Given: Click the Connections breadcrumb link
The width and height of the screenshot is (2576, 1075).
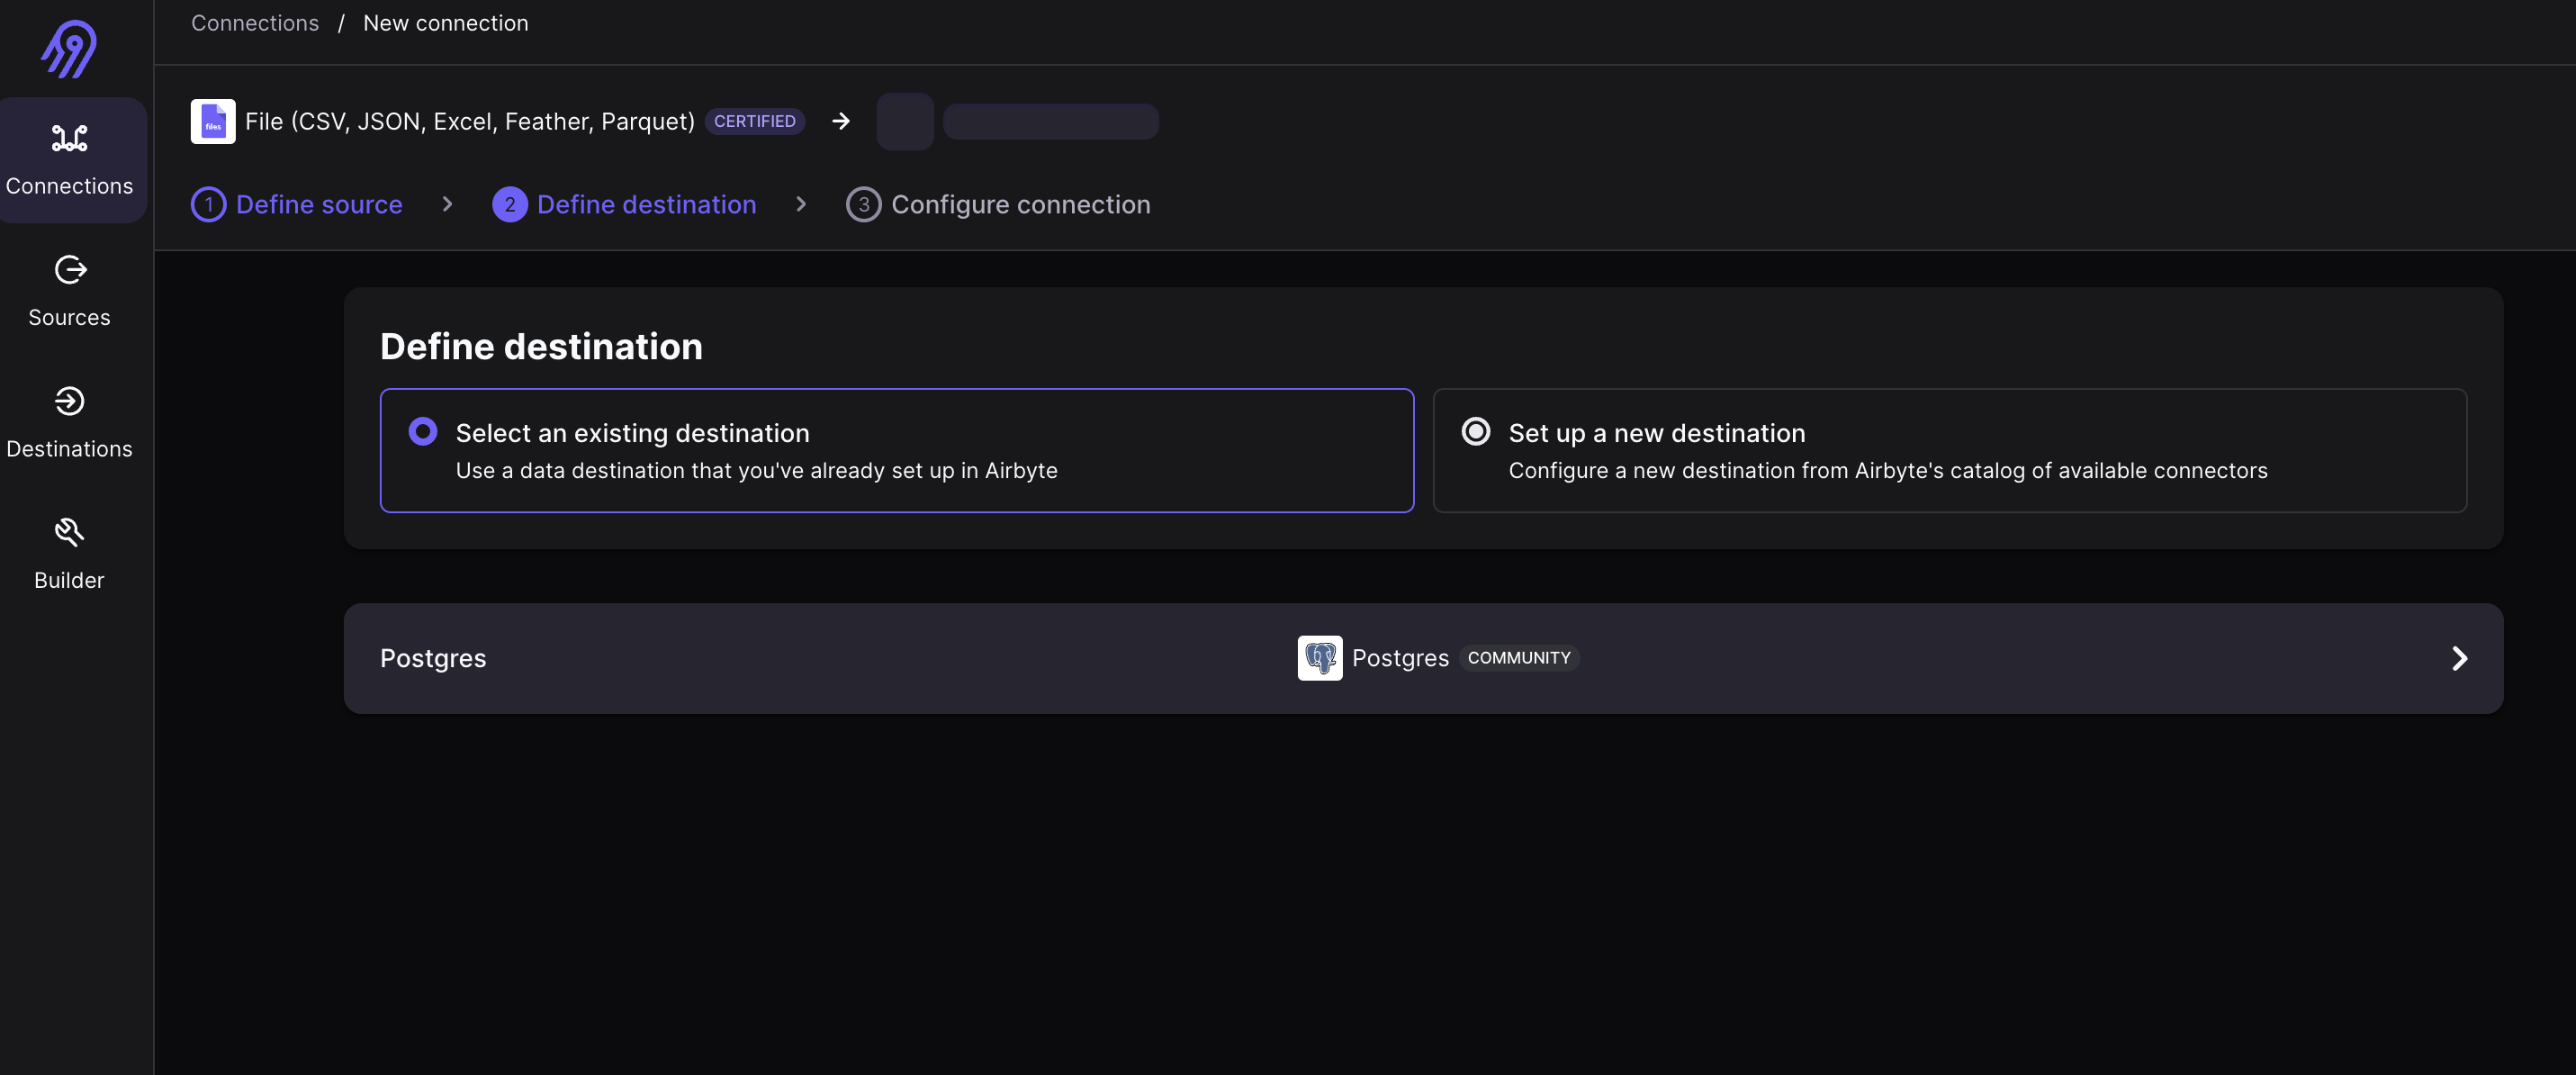Looking at the screenshot, I should [x=255, y=23].
